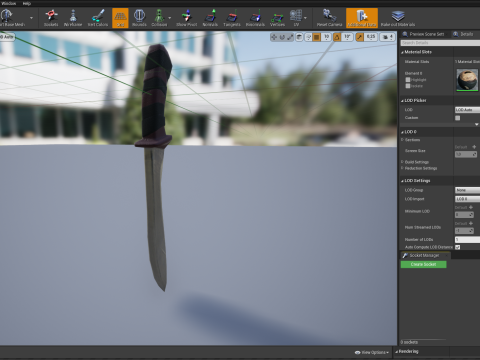Click the Create Socket button
This screenshot has width=480, height=360.
click(x=423, y=264)
